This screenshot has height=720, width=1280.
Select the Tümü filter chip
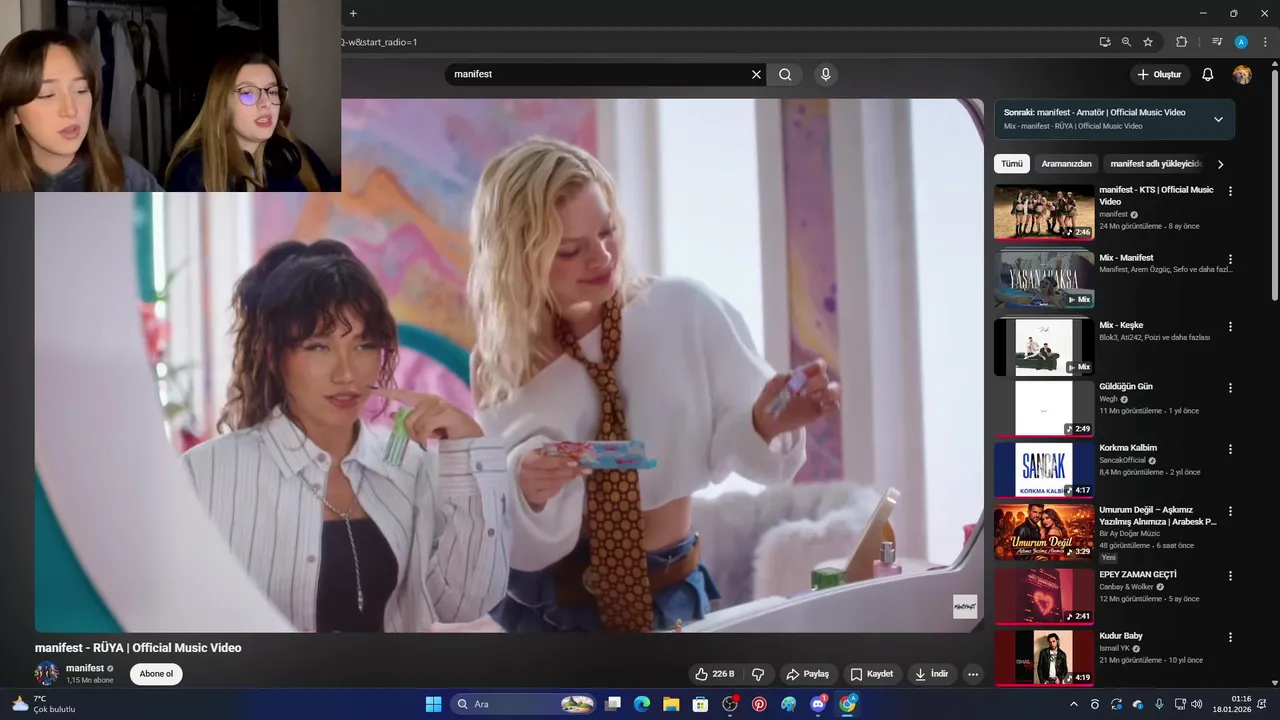[1012, 163]
